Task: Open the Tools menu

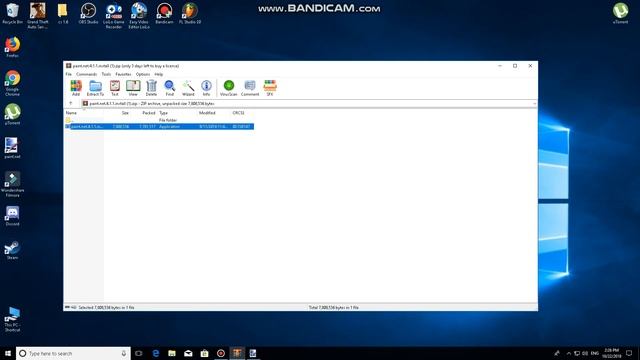Action: tap(106, 74)
